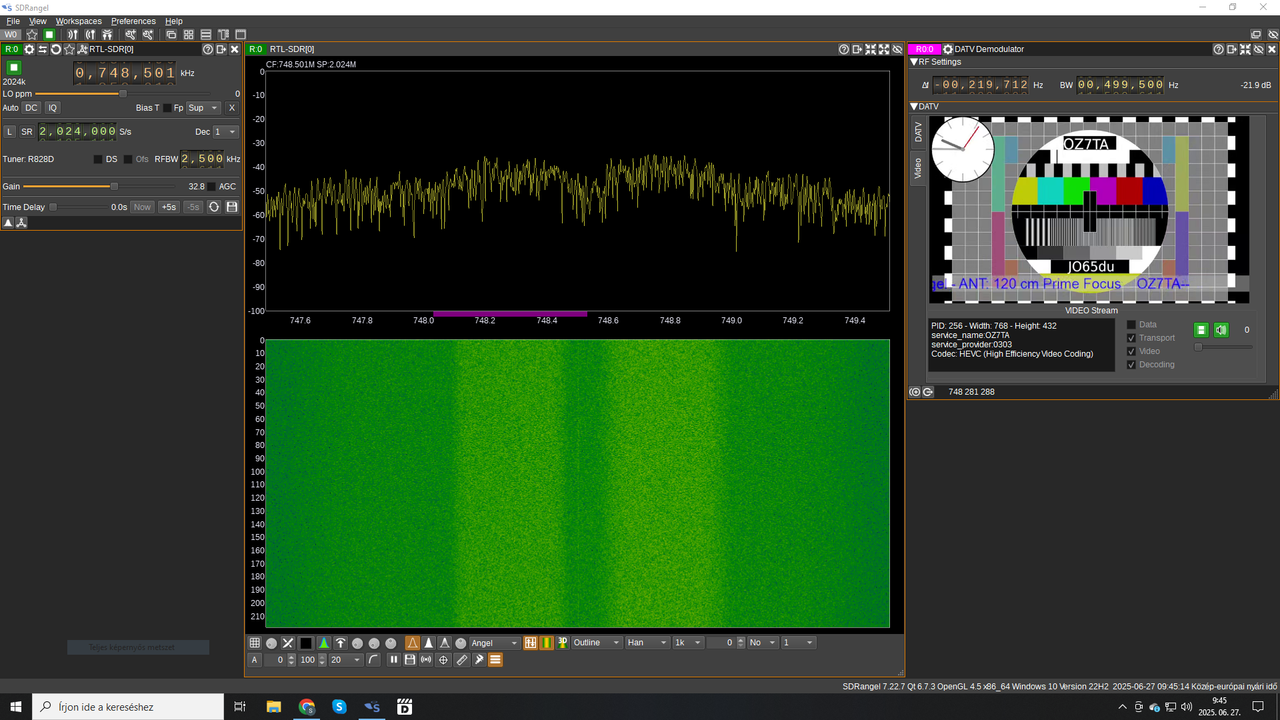
Task: Save time delay replay to file
Action: coord(232,207)
